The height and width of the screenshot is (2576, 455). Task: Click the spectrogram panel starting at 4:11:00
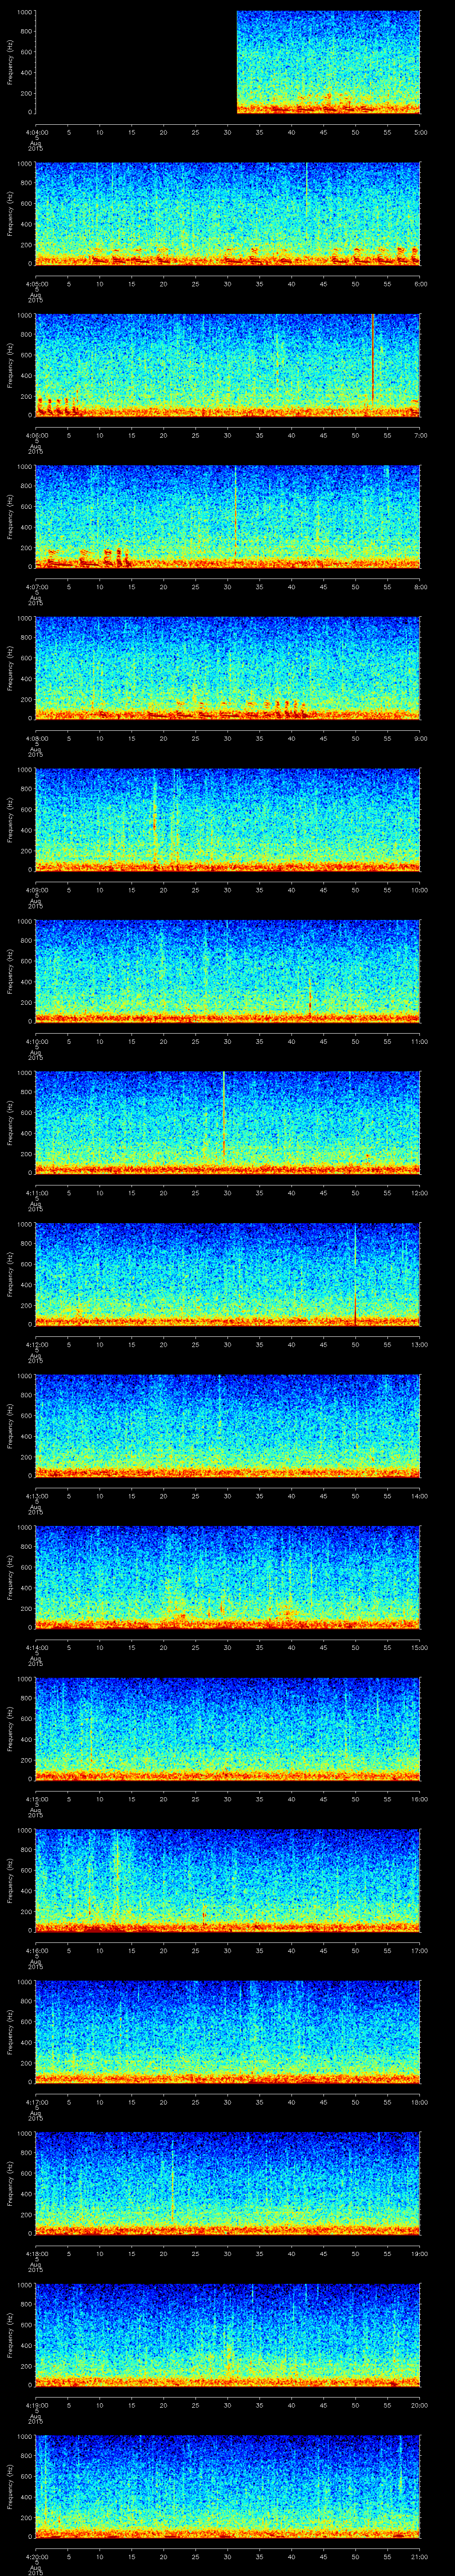click(228, 1122)
